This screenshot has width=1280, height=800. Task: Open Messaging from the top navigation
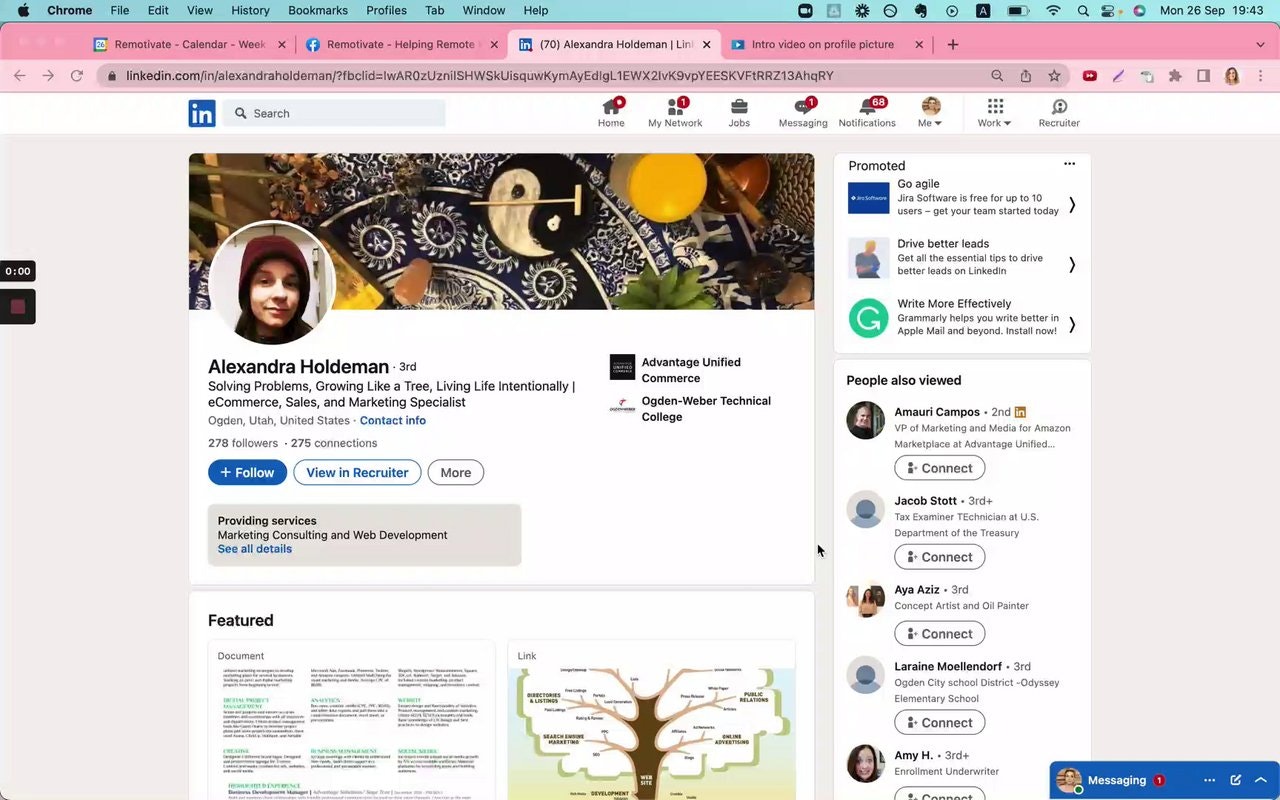(802, 110)
